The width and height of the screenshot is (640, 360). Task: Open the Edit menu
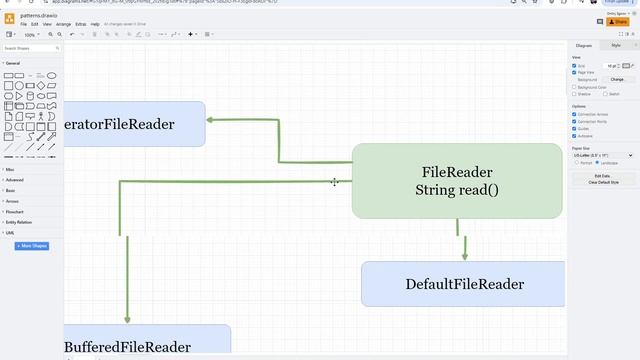pyautogui.click(x=34, y=24)
